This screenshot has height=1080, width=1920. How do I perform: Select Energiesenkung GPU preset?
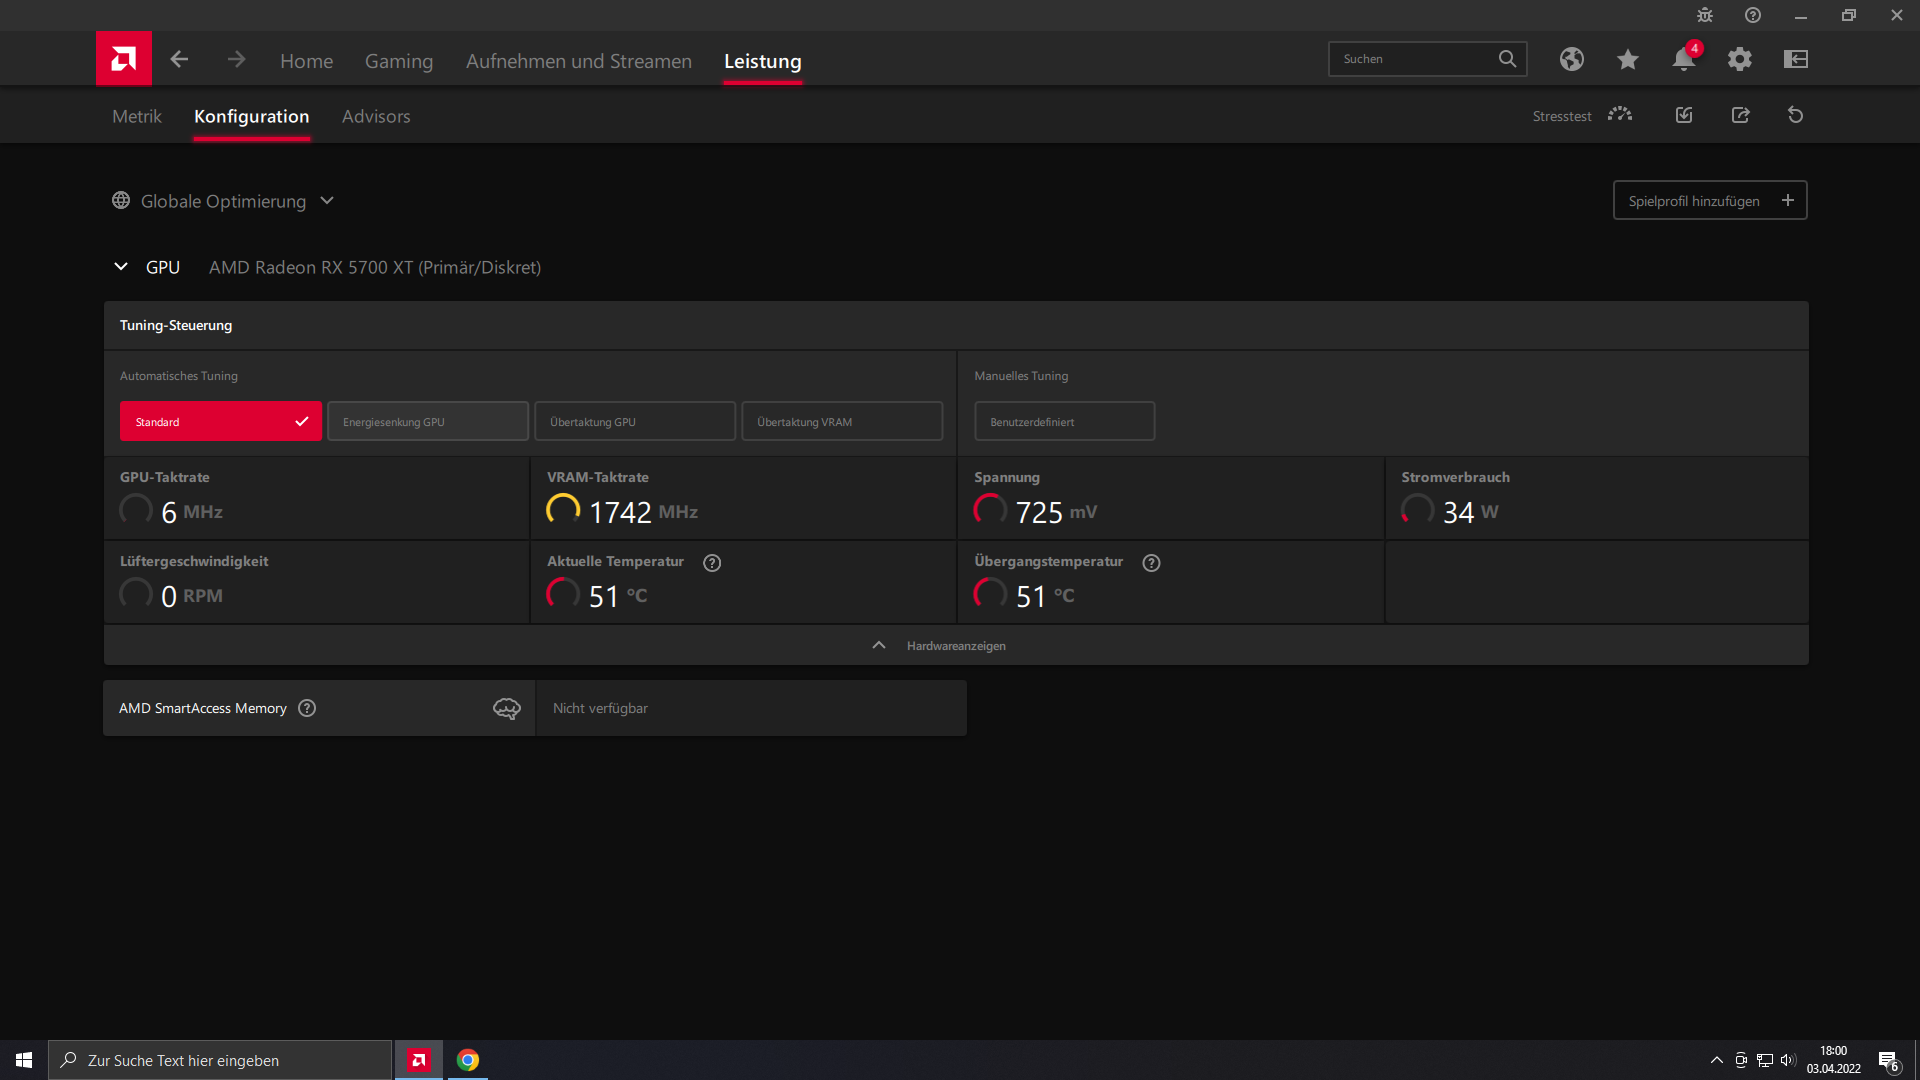pyautogui.click(x=427, y=421)
